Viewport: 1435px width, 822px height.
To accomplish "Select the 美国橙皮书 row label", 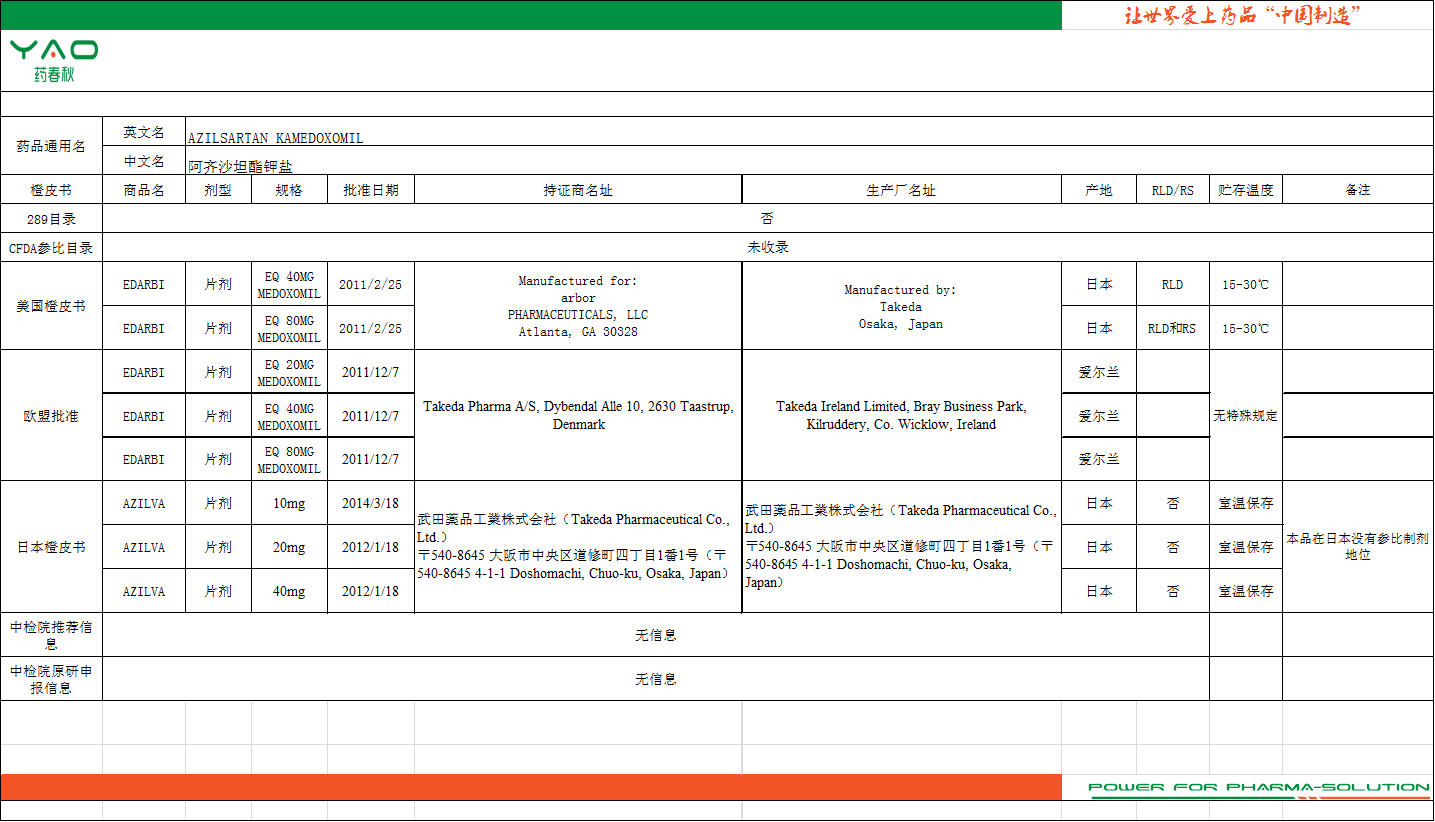I will coord(51,306).
